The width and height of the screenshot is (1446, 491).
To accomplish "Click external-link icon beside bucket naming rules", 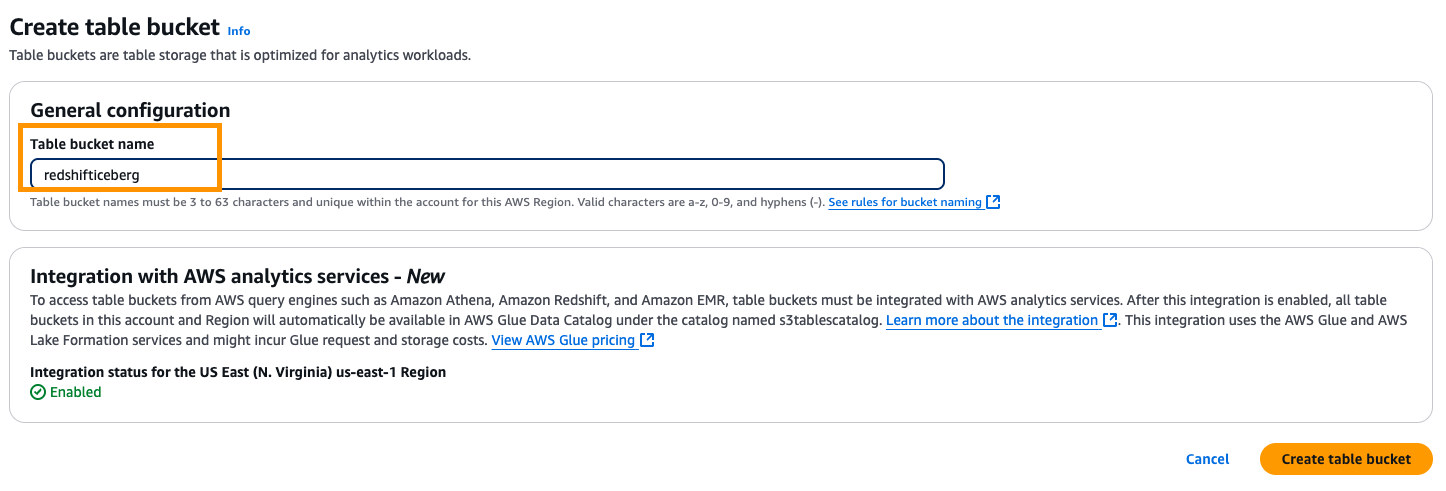I will coord(993,202).
